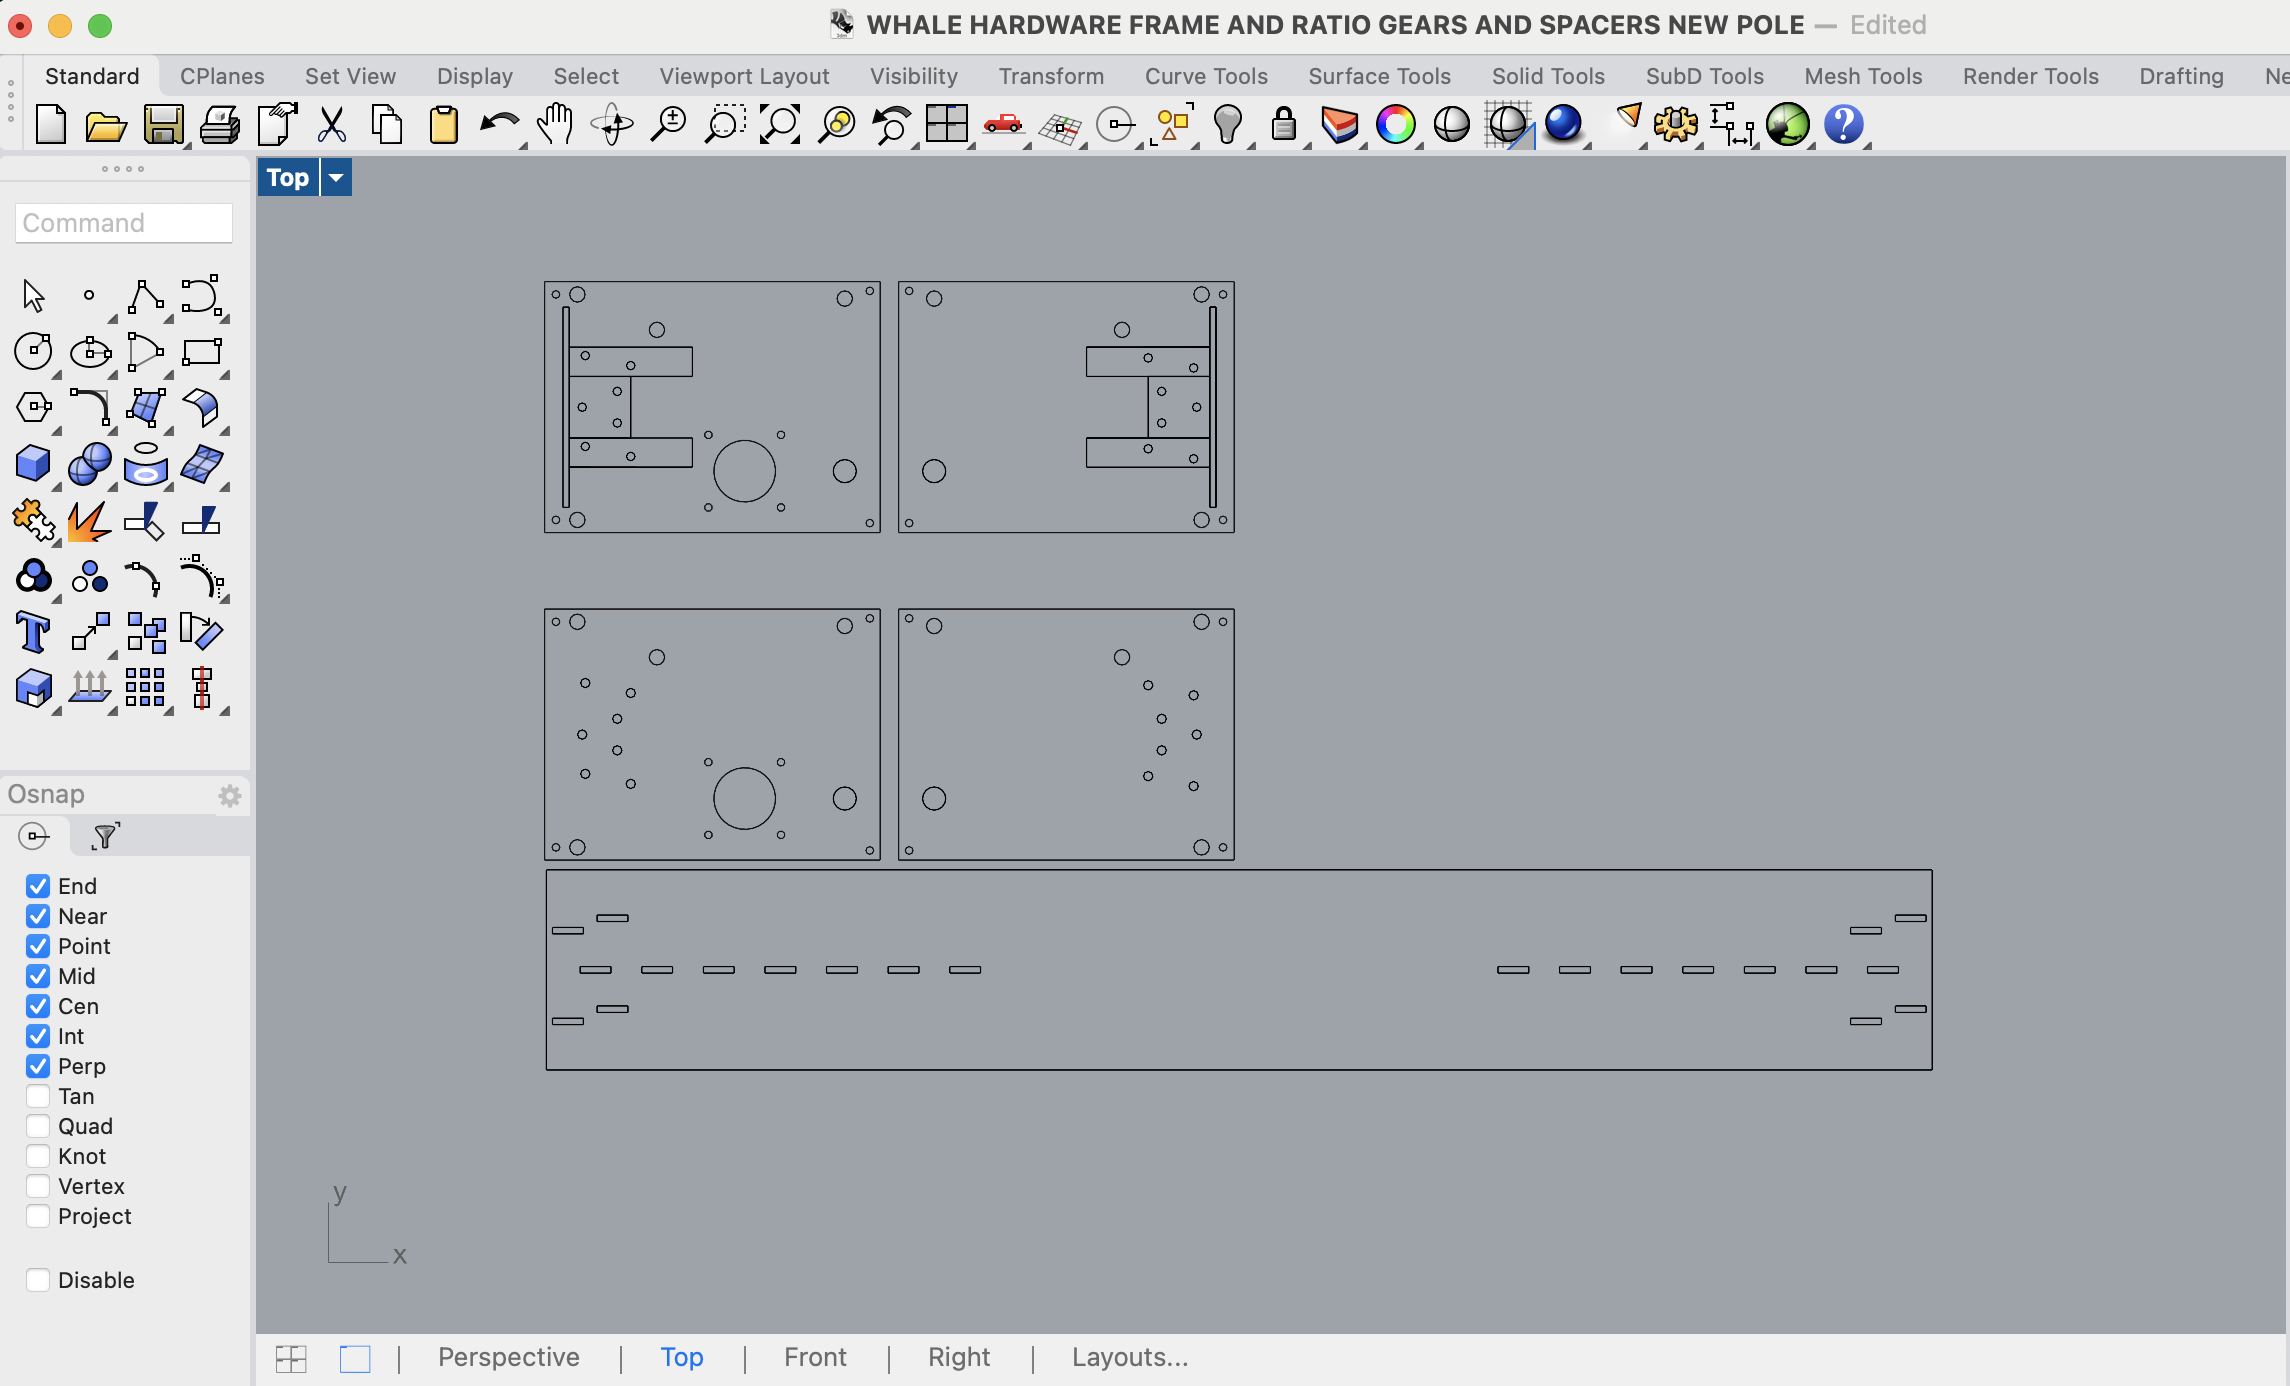Click the Osnap filter funnel tab
The width and height of the screenshot is (2290, 1386).
(105, 836)
